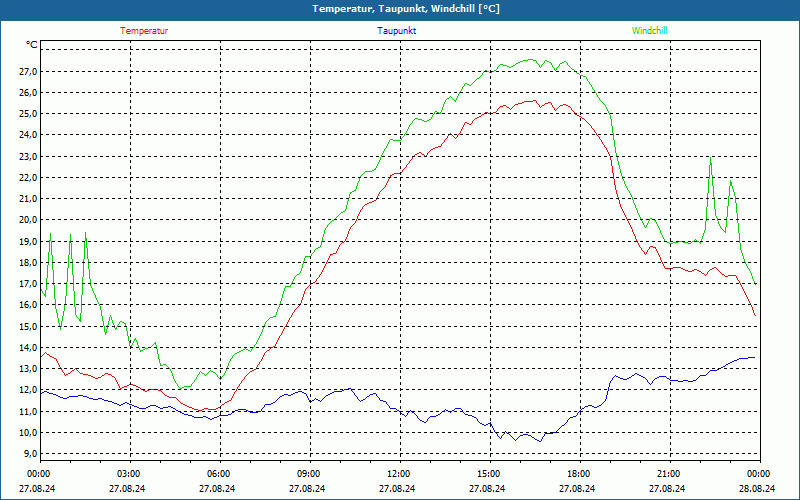The height and width of the screenshot is (500, 800).
Task: Click the '22,0' y-axis value
Action: (28, 178)
